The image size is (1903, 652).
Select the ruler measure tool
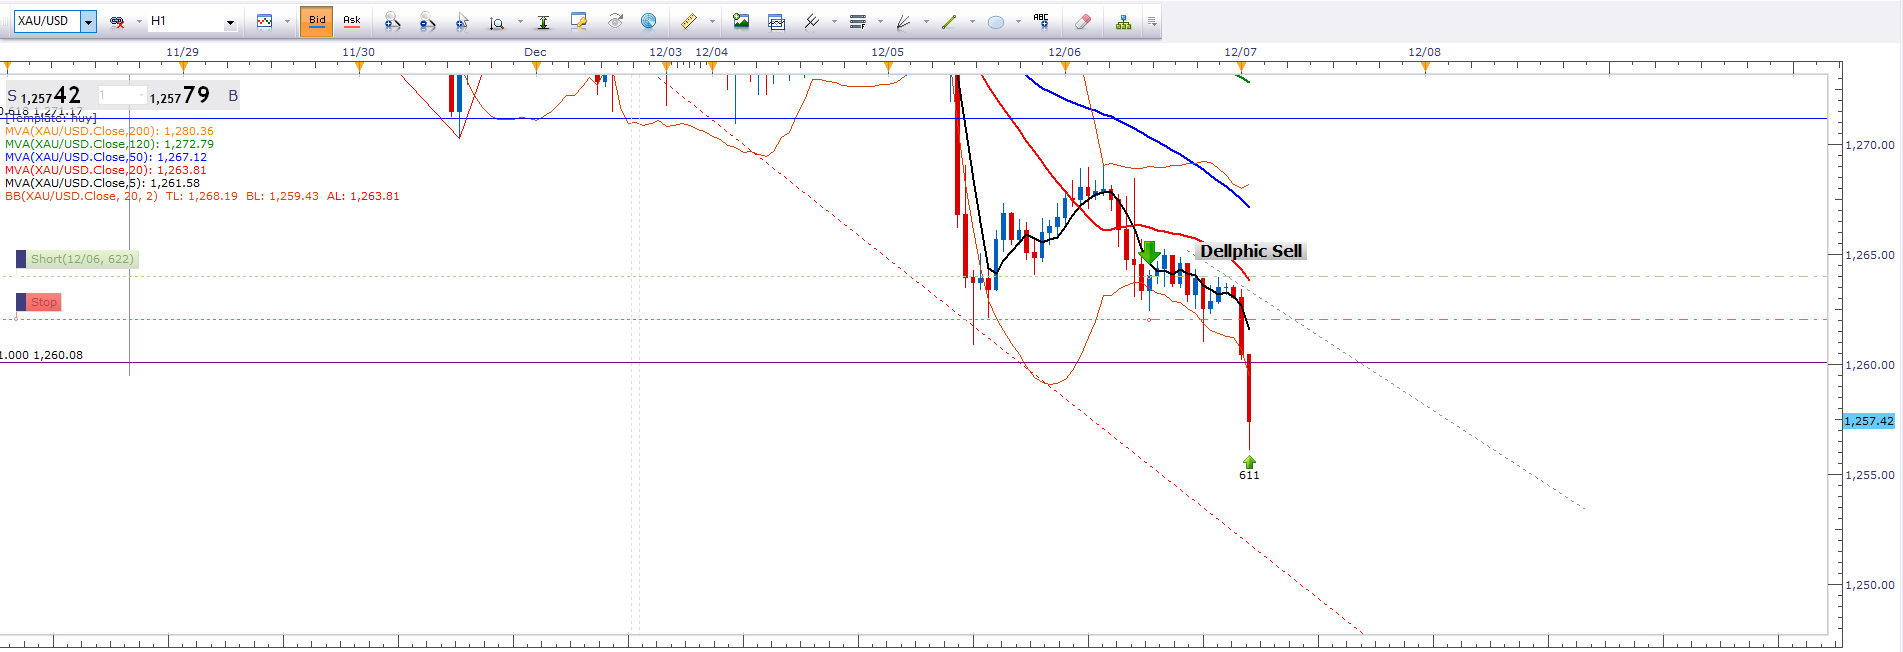689,21
